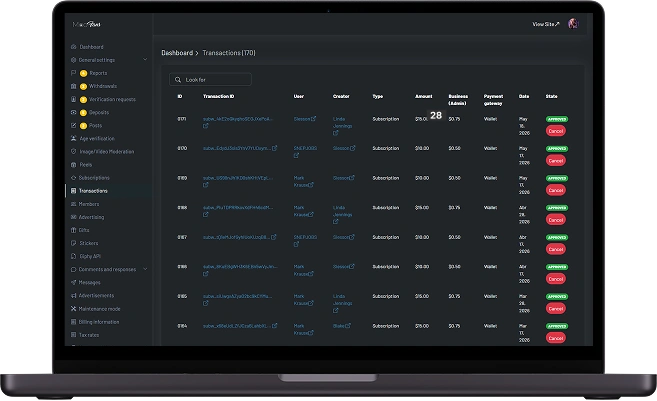Image resolution: width=657 pixels, height=401 pixels.
Task: Go to Dashboard via the breadcrumb
Action: click(177, 53)
